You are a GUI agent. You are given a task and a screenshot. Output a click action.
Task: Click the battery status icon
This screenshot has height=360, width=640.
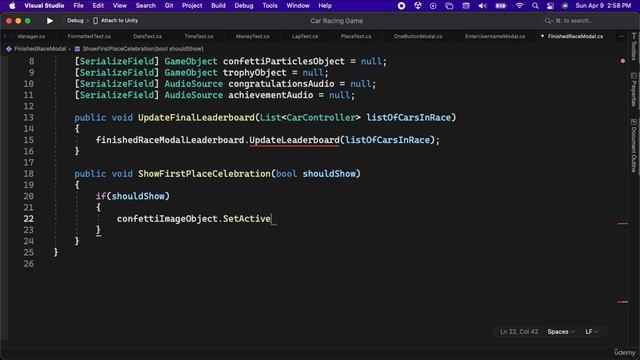point(501,6)
